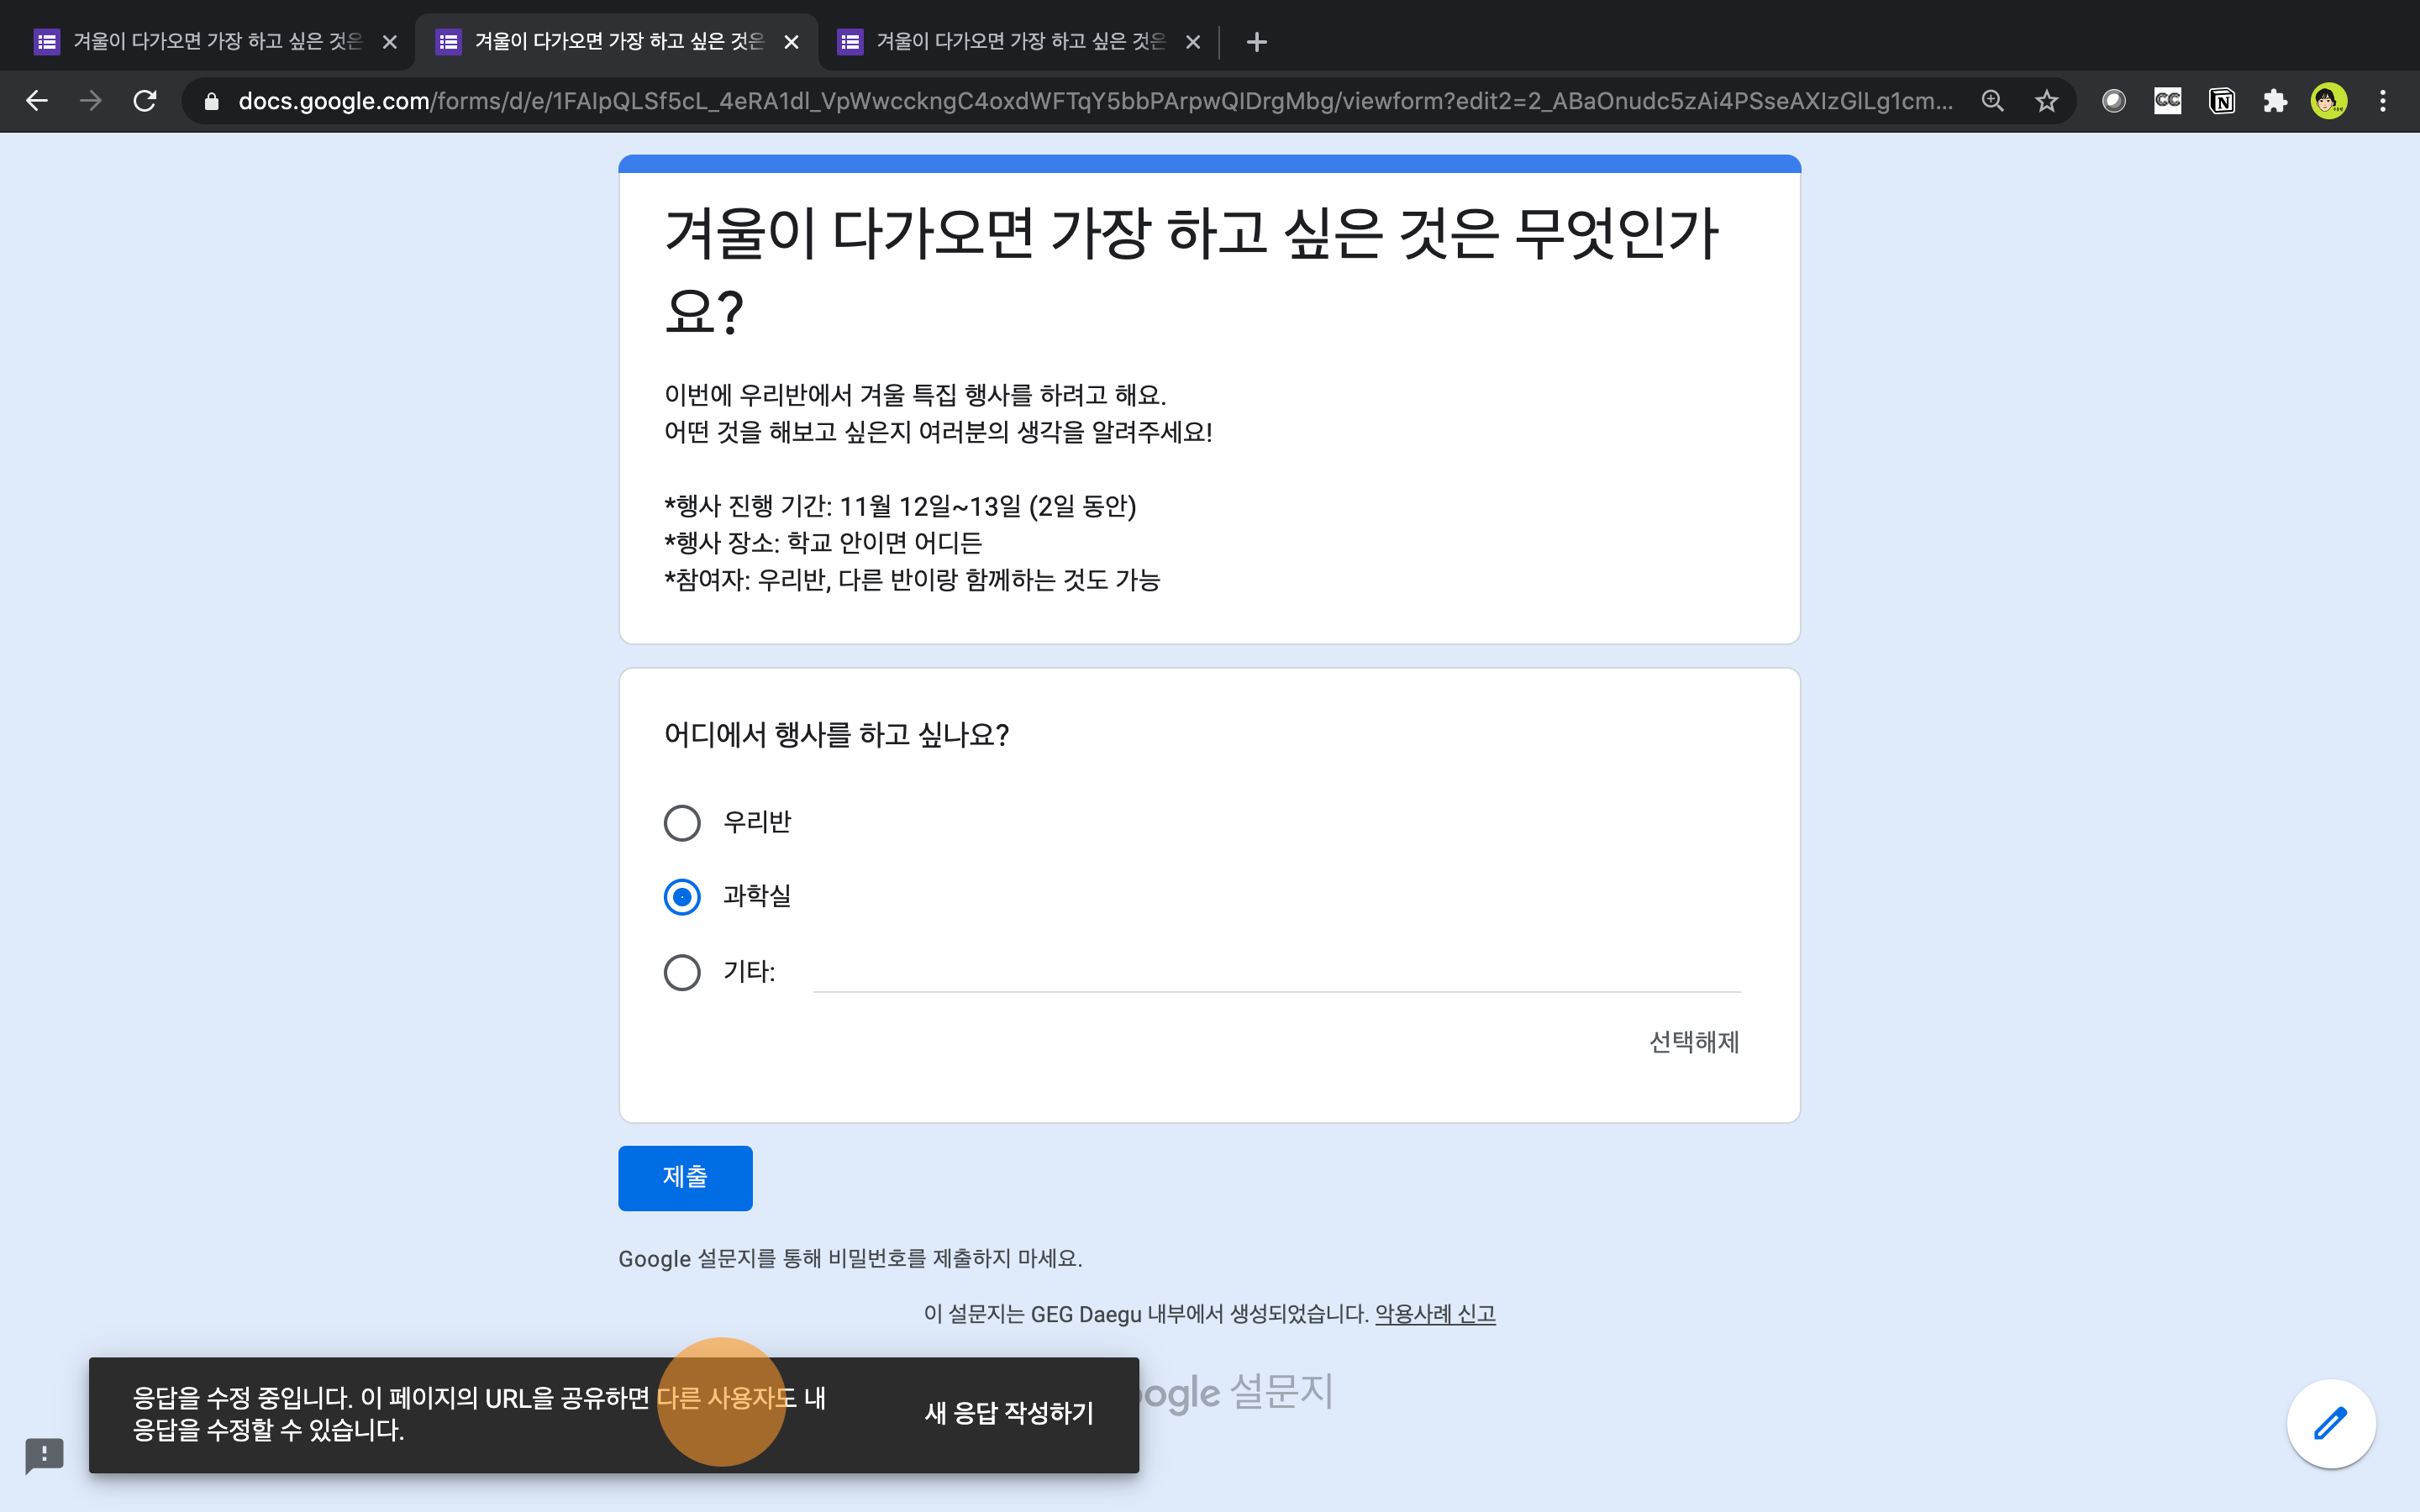Select the 기타 radio option
Image resolution: width=2420 pixels, height=1512 pixels.
[682, 972]
